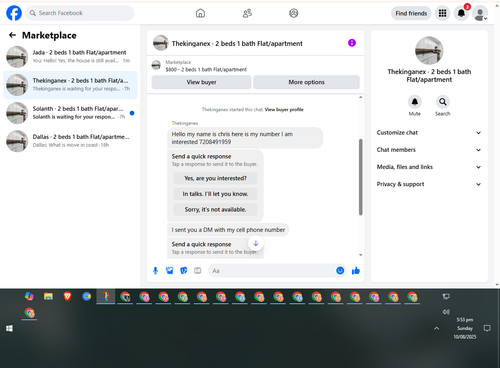Click the large profile picture in right panel
500x368 pixels.
click(429, 50)
